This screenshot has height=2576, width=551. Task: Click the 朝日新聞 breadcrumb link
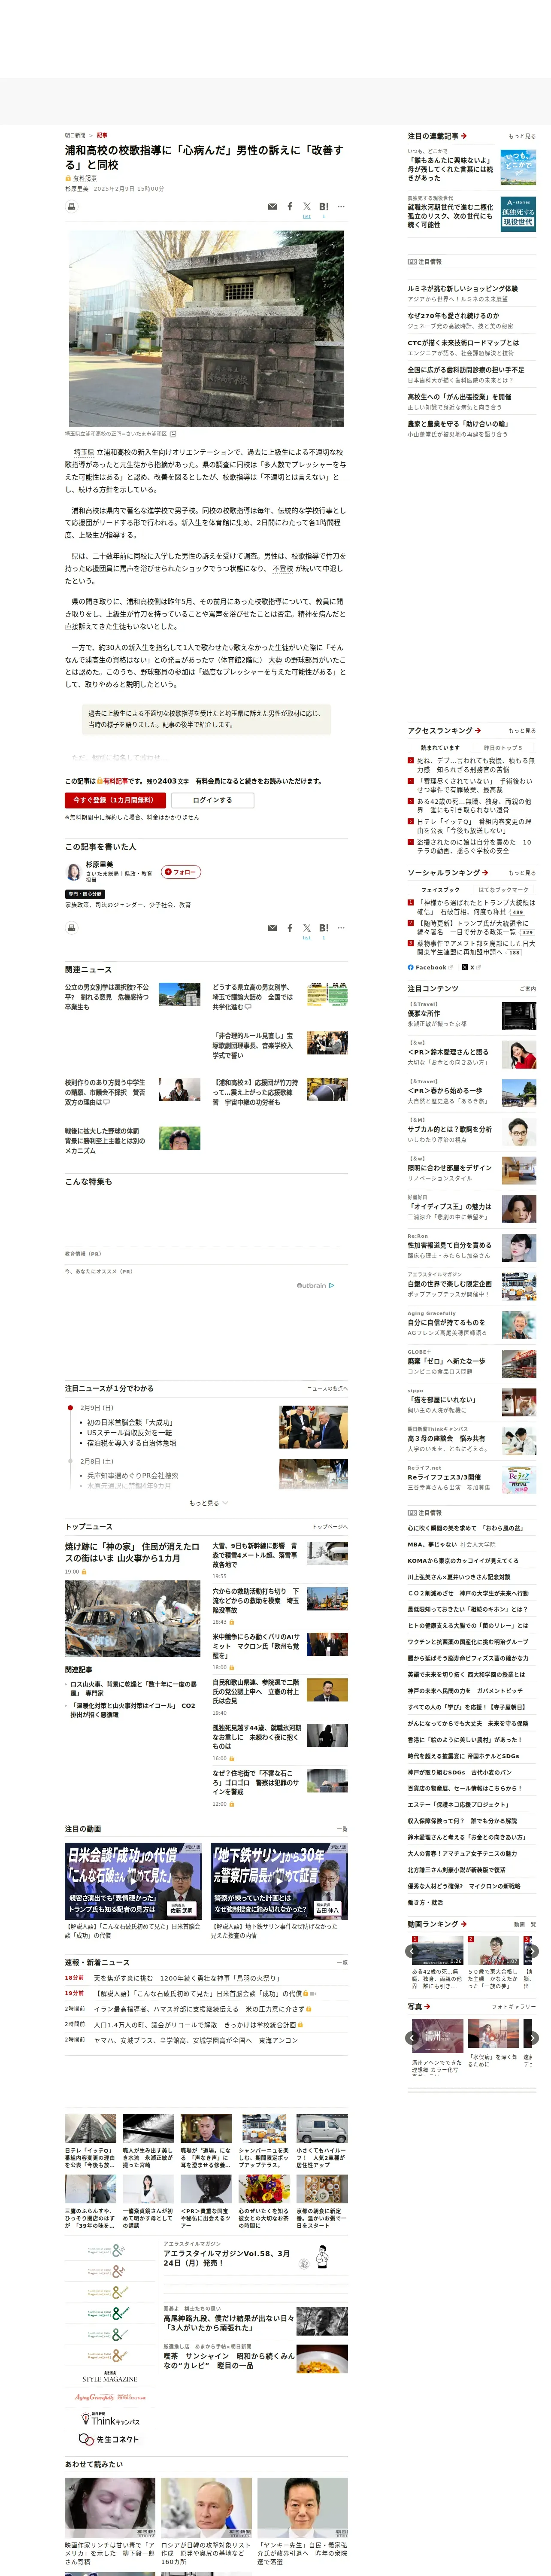[x=75, y=135]
